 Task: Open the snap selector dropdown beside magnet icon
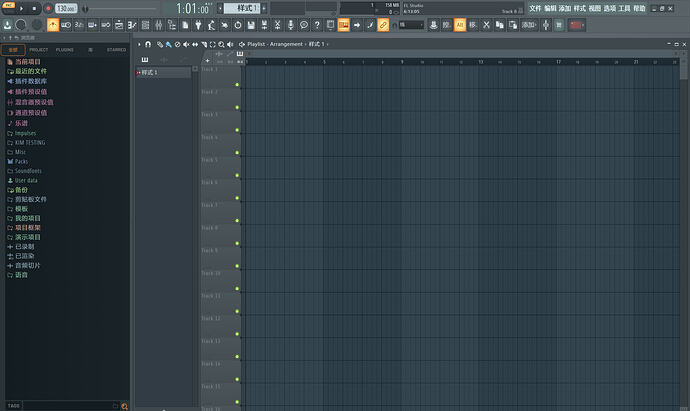(x=411, y=25)
